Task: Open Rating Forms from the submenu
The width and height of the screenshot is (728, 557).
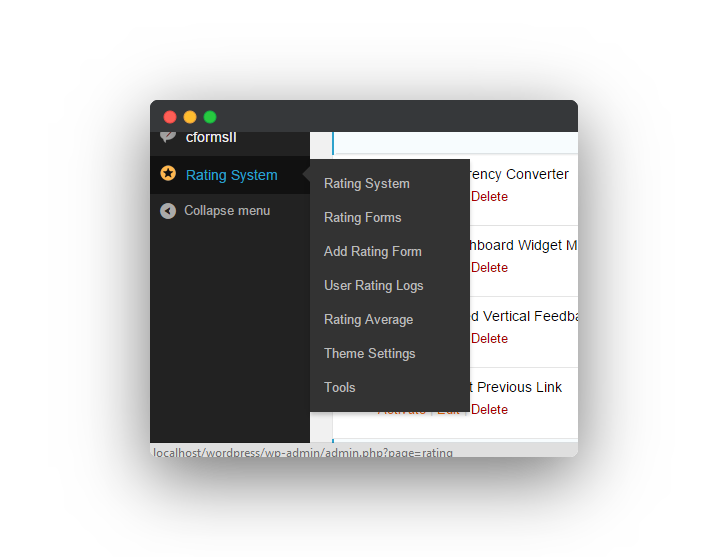Action: click(363, 218)
